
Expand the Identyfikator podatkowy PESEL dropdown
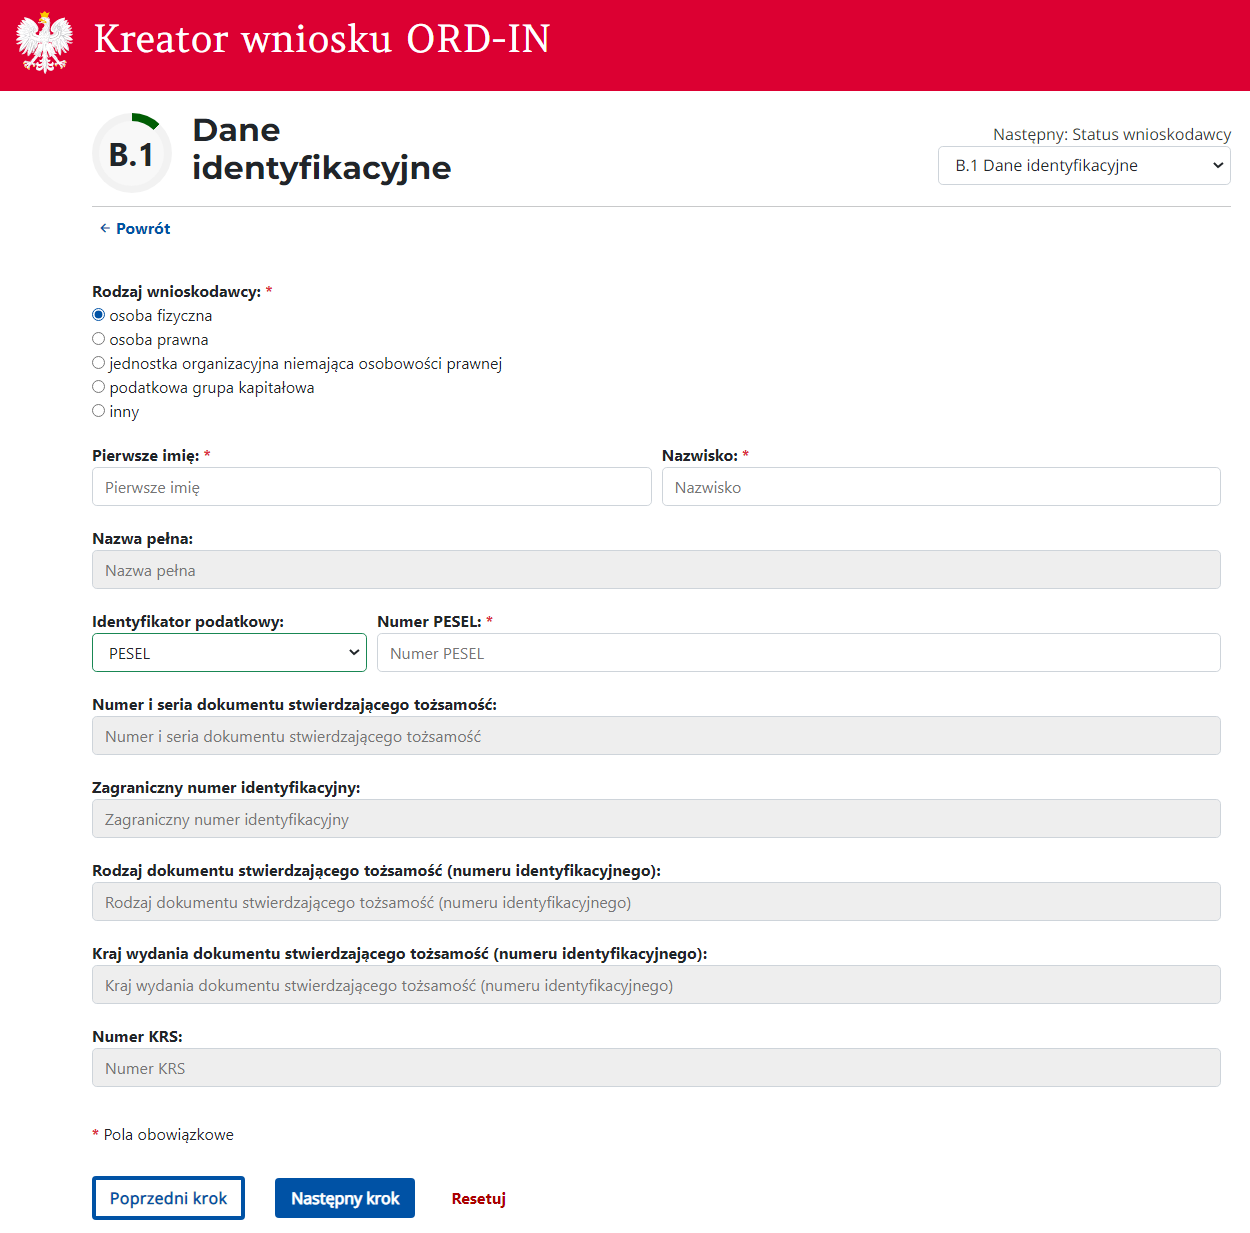coord(229,653)
